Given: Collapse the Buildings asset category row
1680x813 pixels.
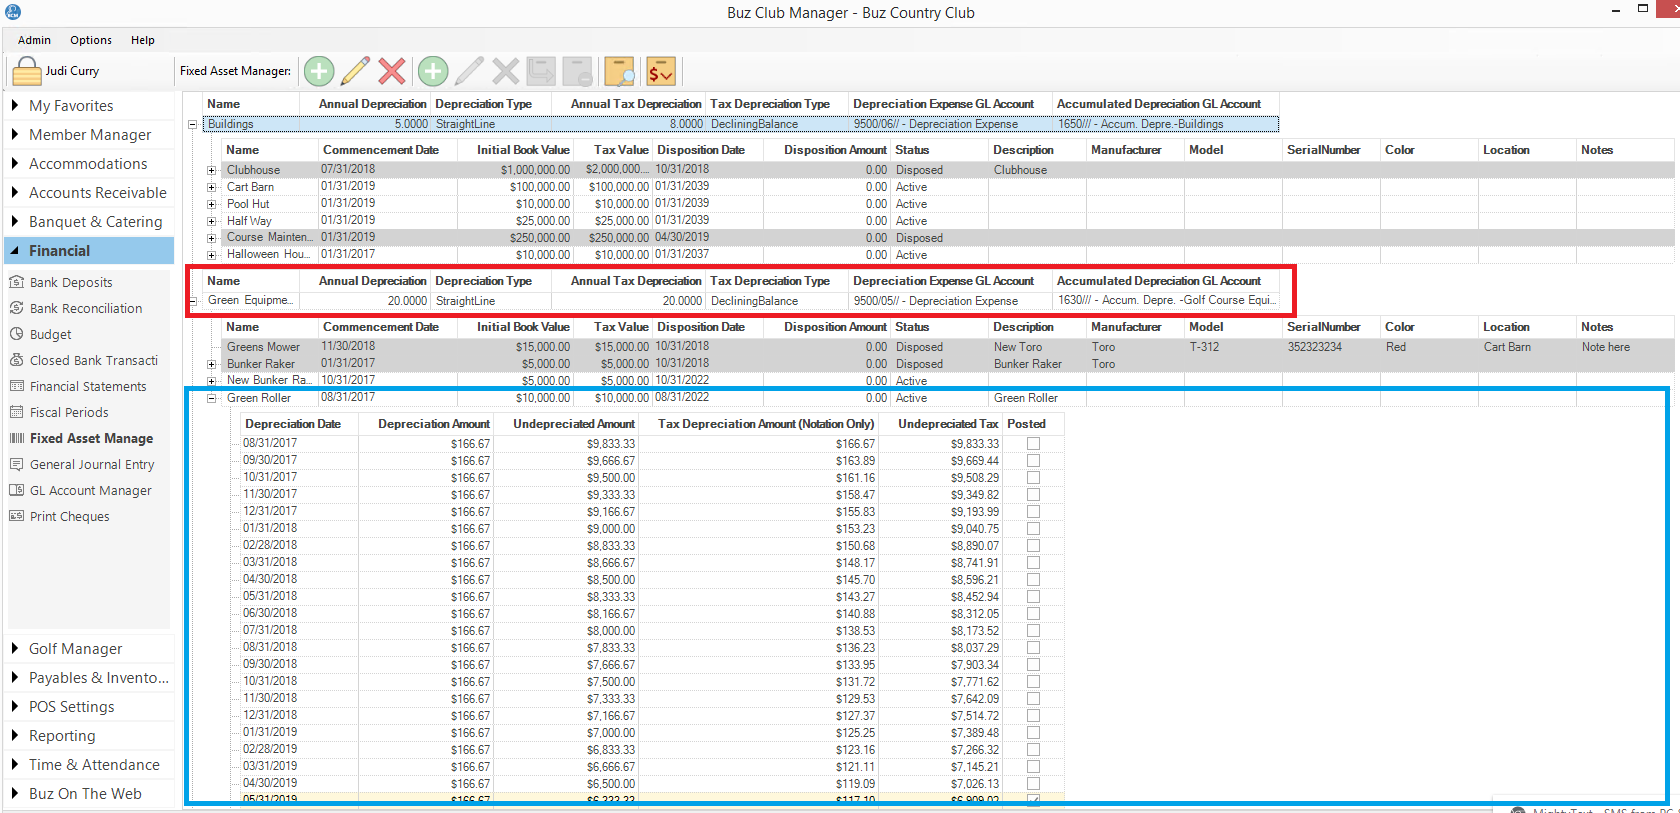Looking at the screenshot, I should [x=193, y=125].
